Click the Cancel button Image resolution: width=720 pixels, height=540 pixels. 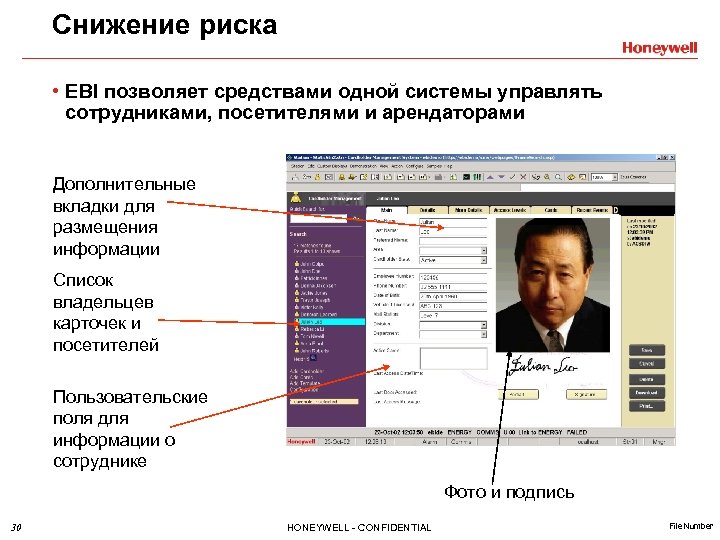click(x=647, y=364)
